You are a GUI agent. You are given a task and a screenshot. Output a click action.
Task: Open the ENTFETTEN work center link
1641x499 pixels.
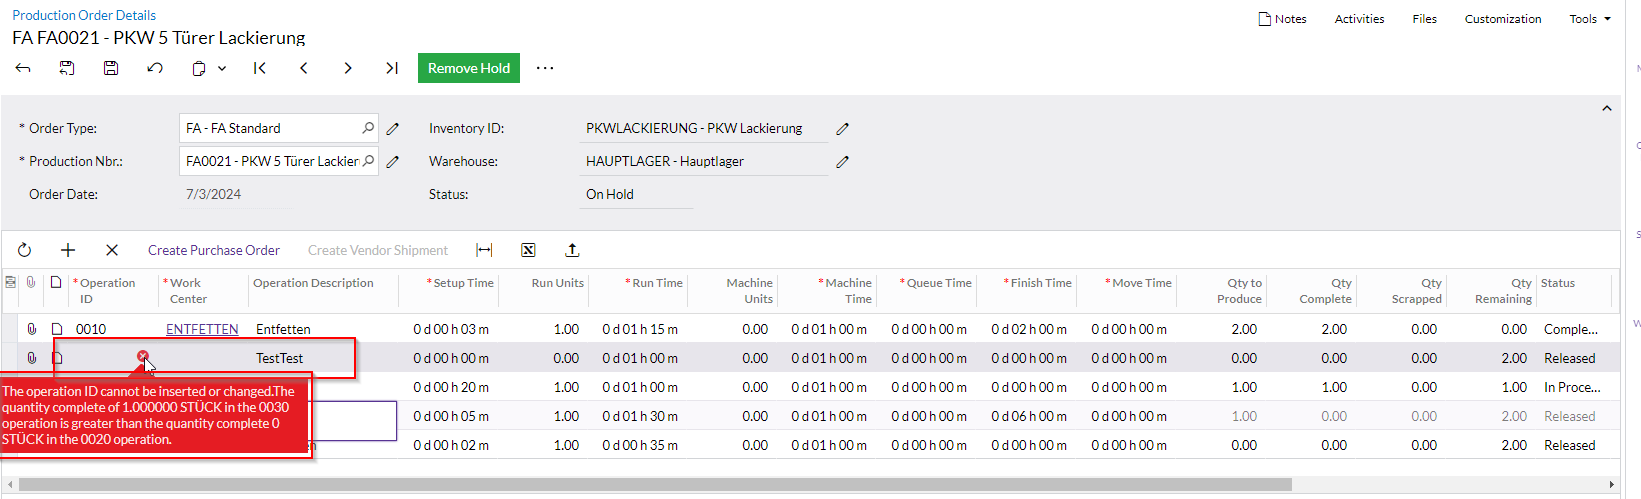coord(202,329)
